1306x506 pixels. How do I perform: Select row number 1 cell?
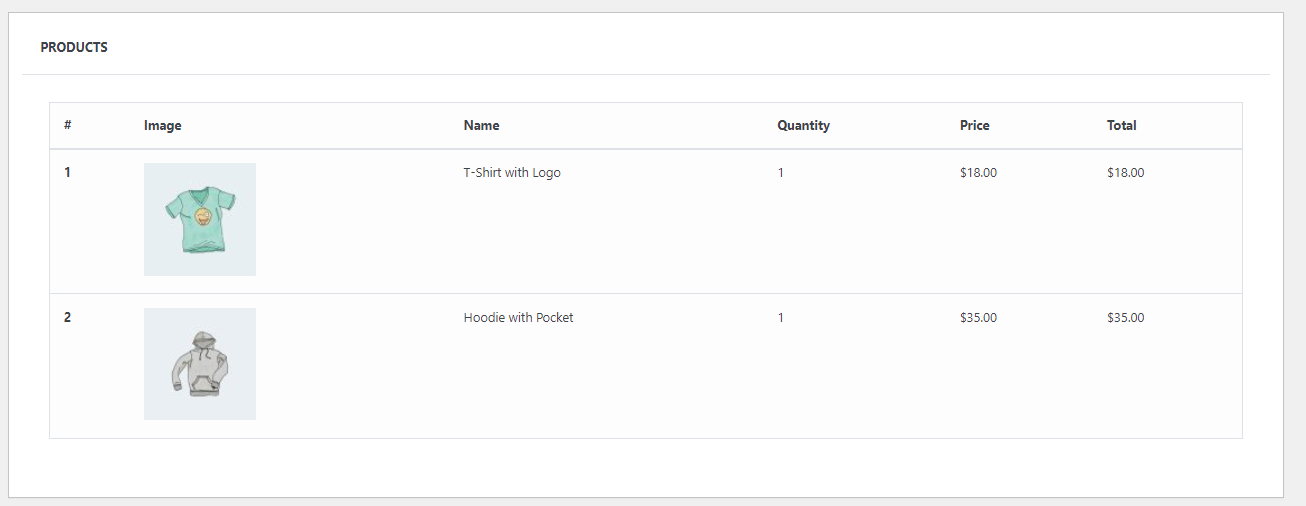(x=68, y=173)
